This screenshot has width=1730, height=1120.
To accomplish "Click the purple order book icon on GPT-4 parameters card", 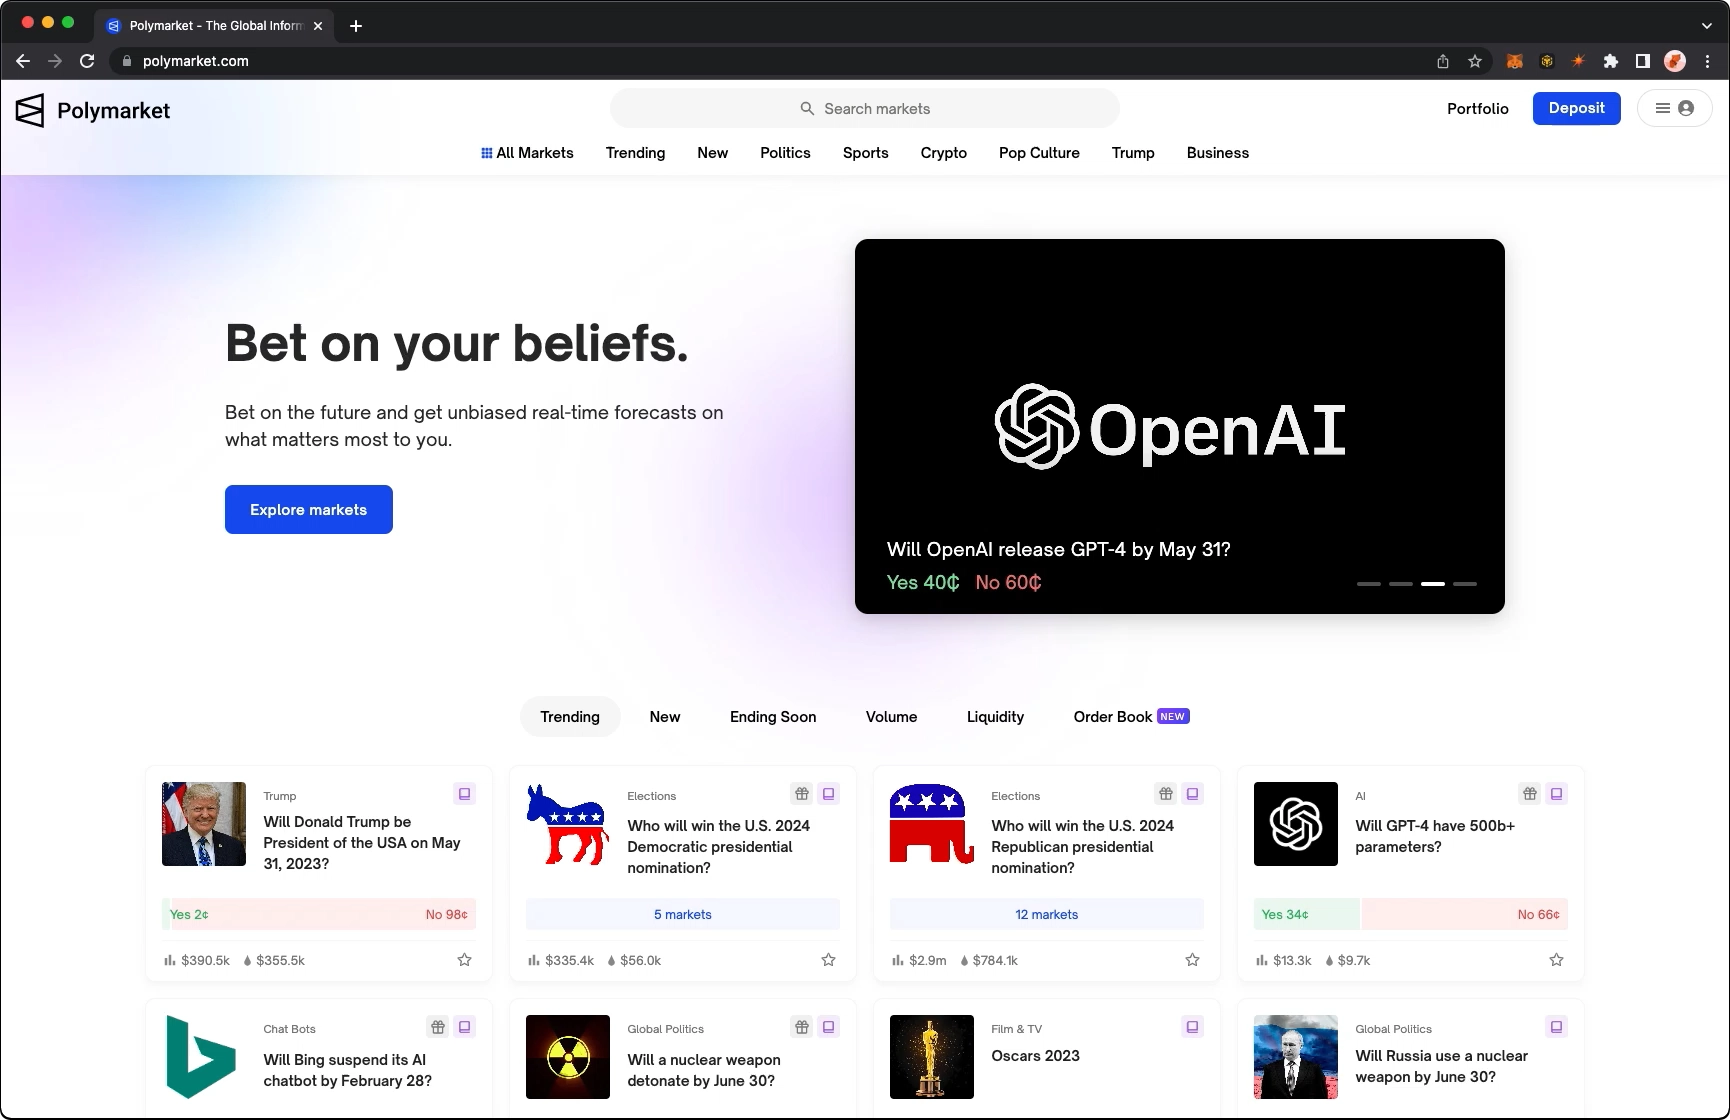I will pyautogui.click(x=1556, y=794).
